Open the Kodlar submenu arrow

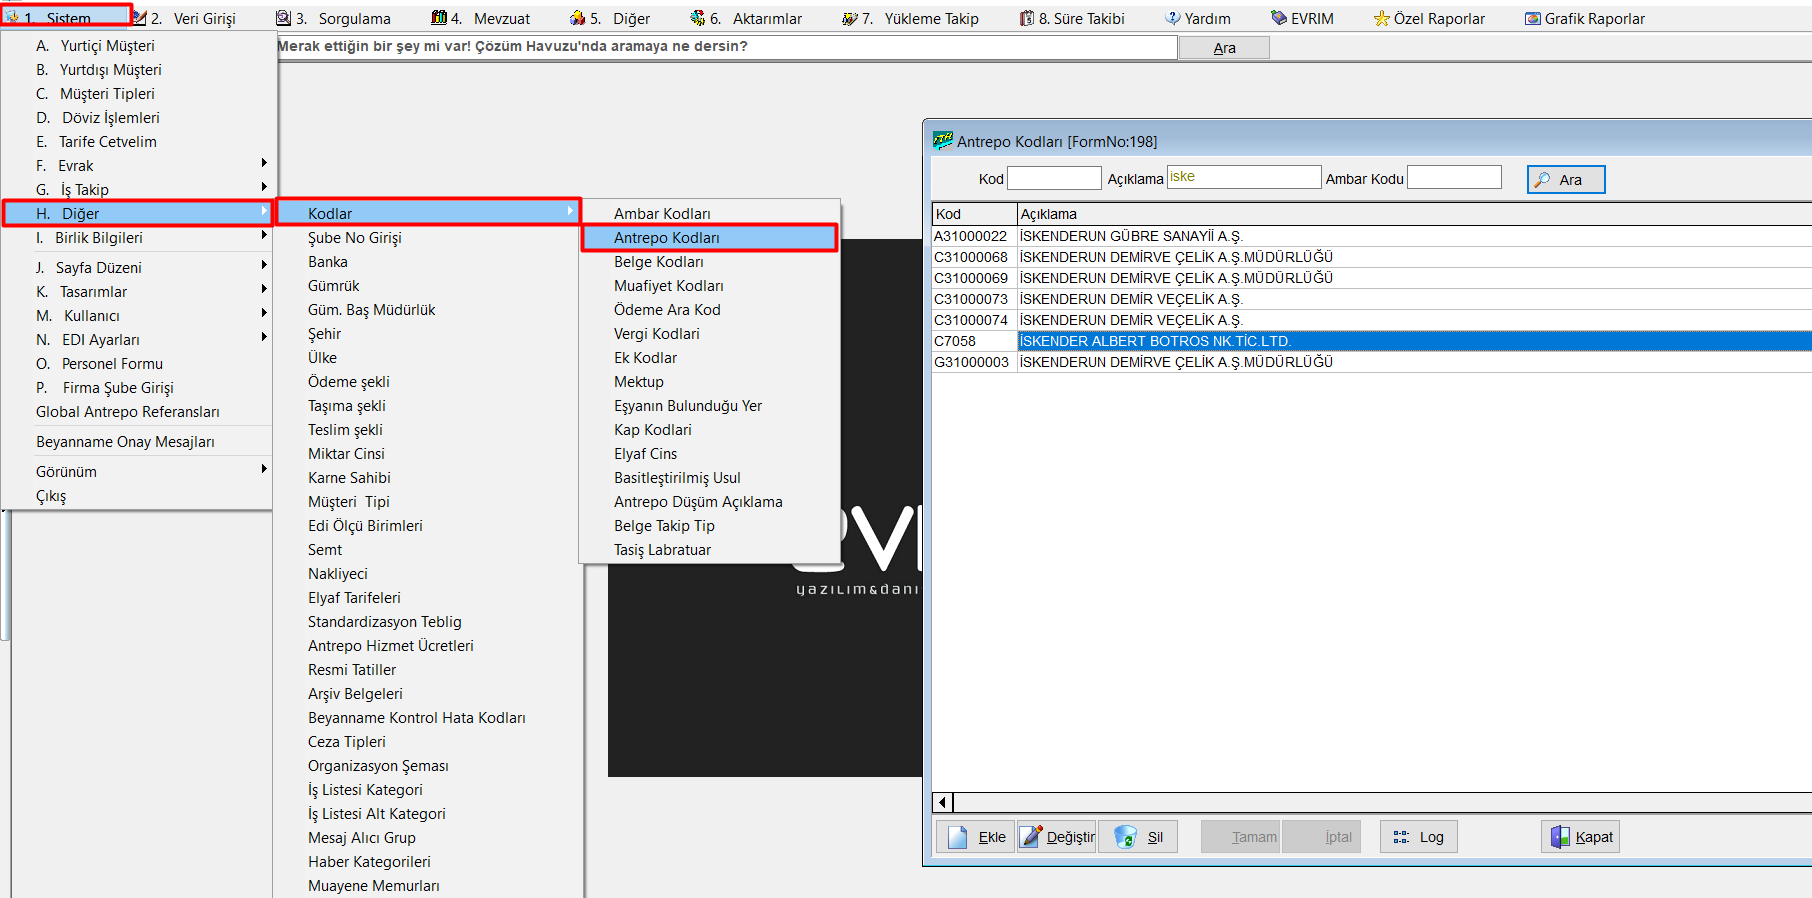(x=570, y=211)
